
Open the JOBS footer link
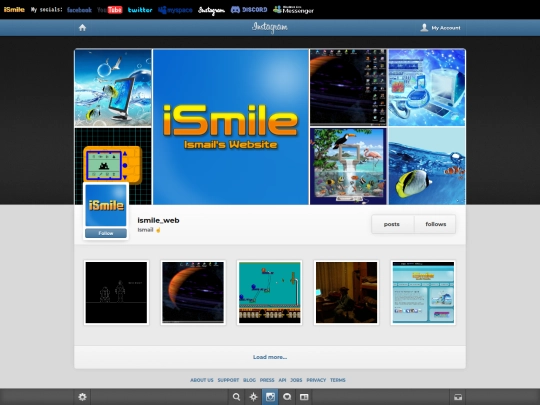click(x=296, y=380)
